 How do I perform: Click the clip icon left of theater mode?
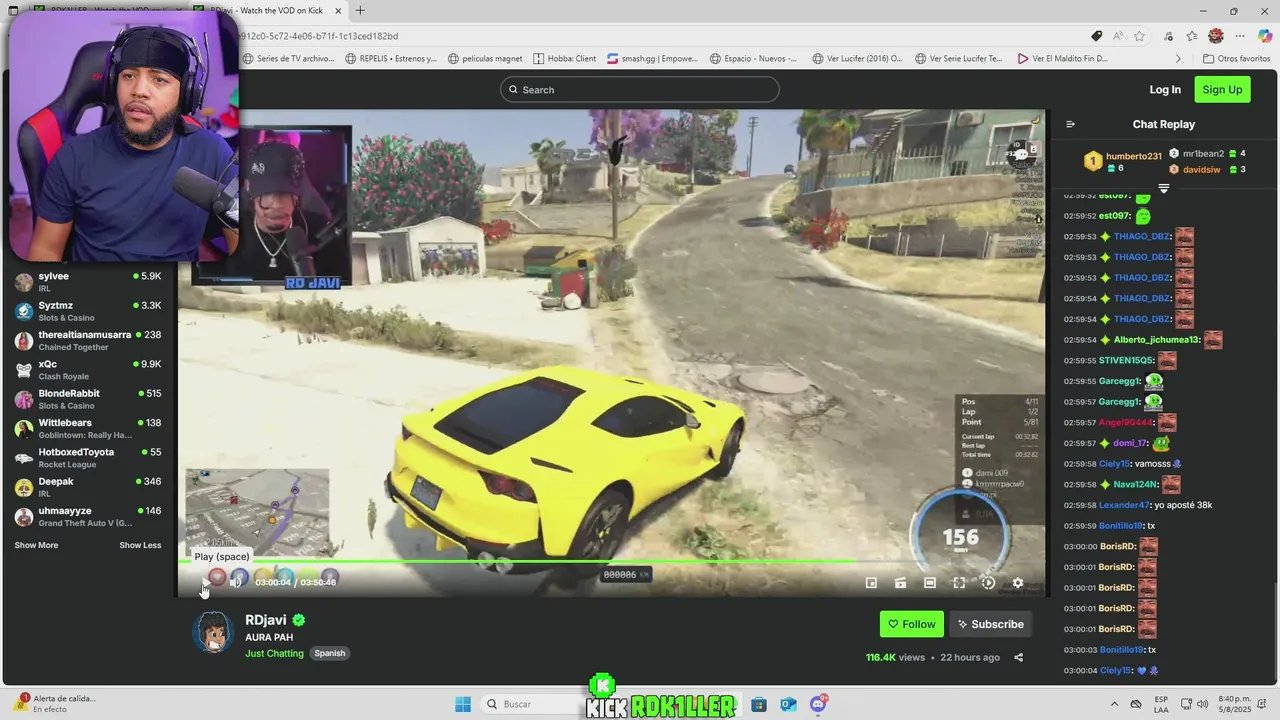[x=900, y=583]
